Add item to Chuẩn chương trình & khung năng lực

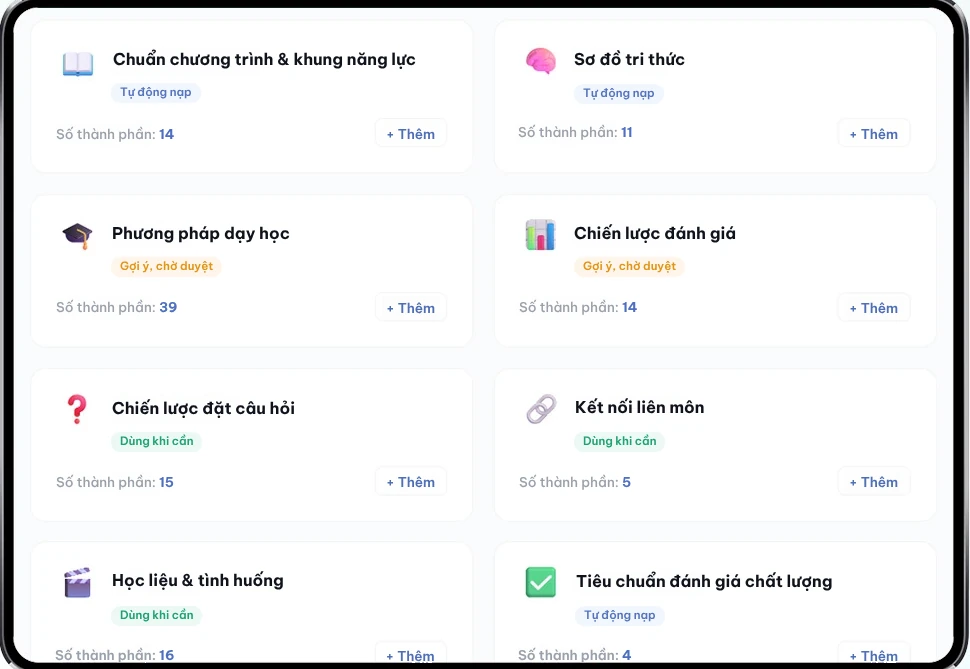(x=411, y=134)
